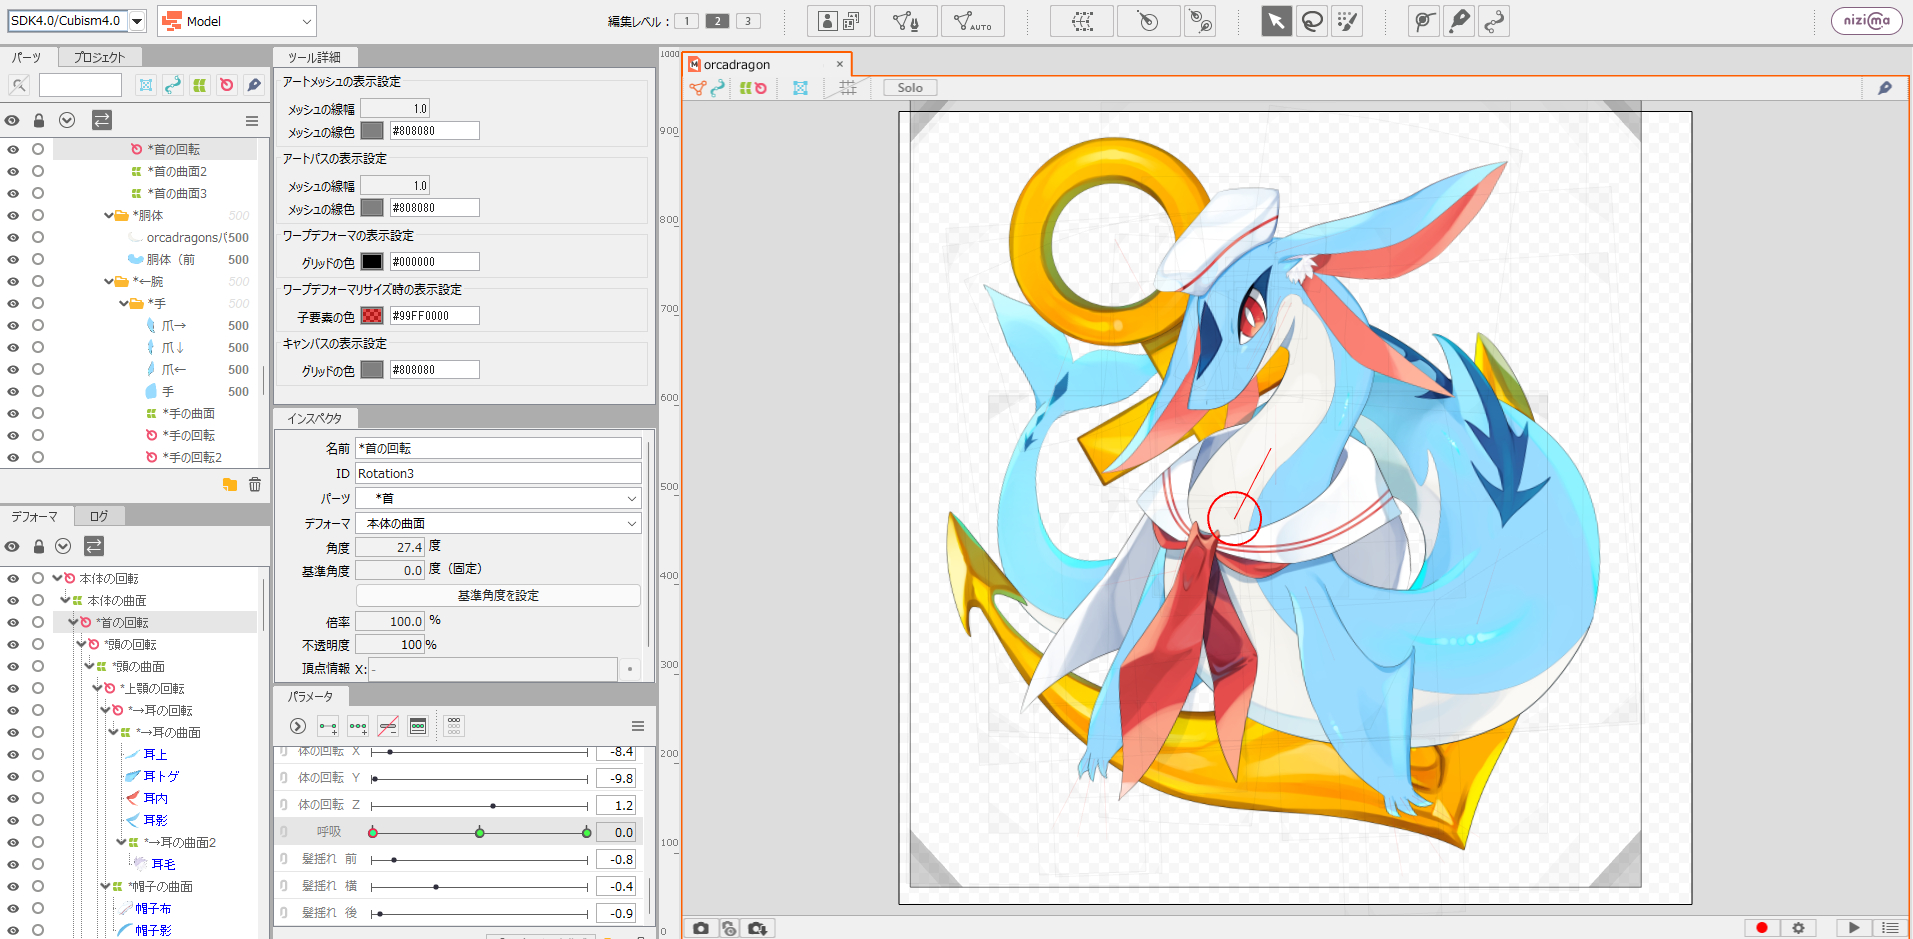Hide the *首の曲面2 part
The width and height of the screenshot is (1913, 939).
pyautogui.click(x=13, y=171)
